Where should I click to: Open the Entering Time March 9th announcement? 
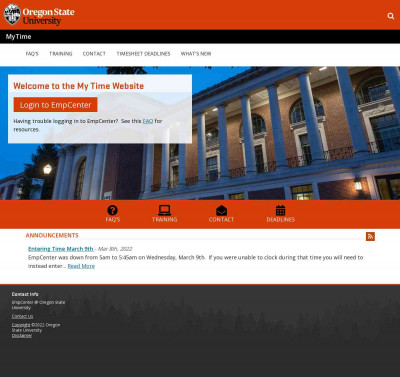click(61, 249)
